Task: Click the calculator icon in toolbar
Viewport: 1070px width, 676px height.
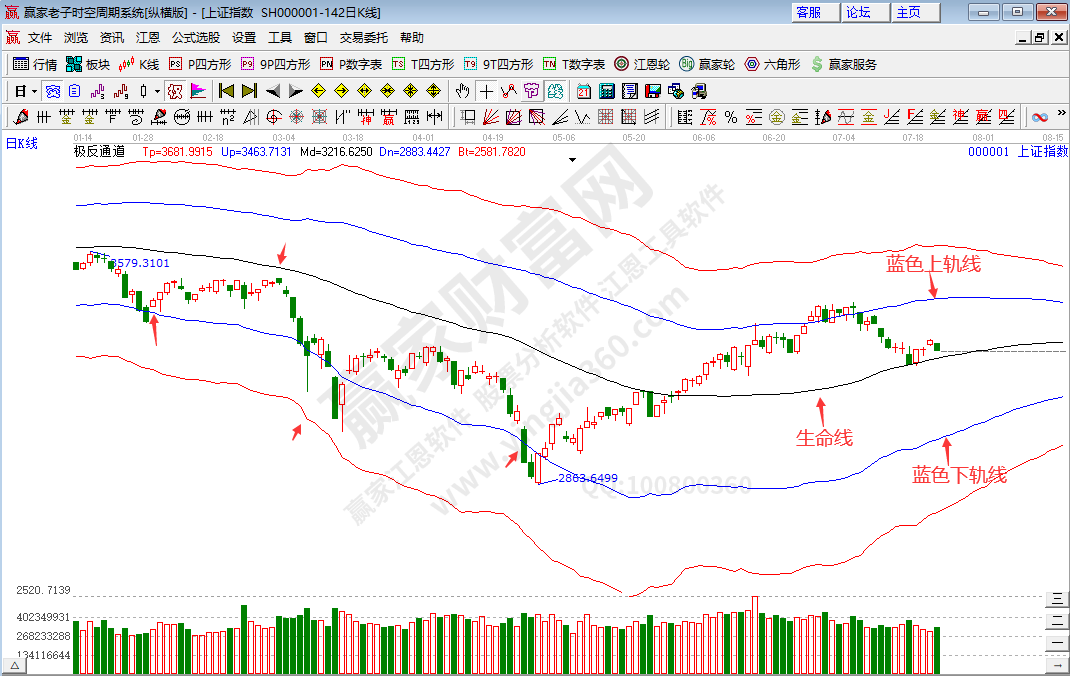Action: (x=606, y=91)
